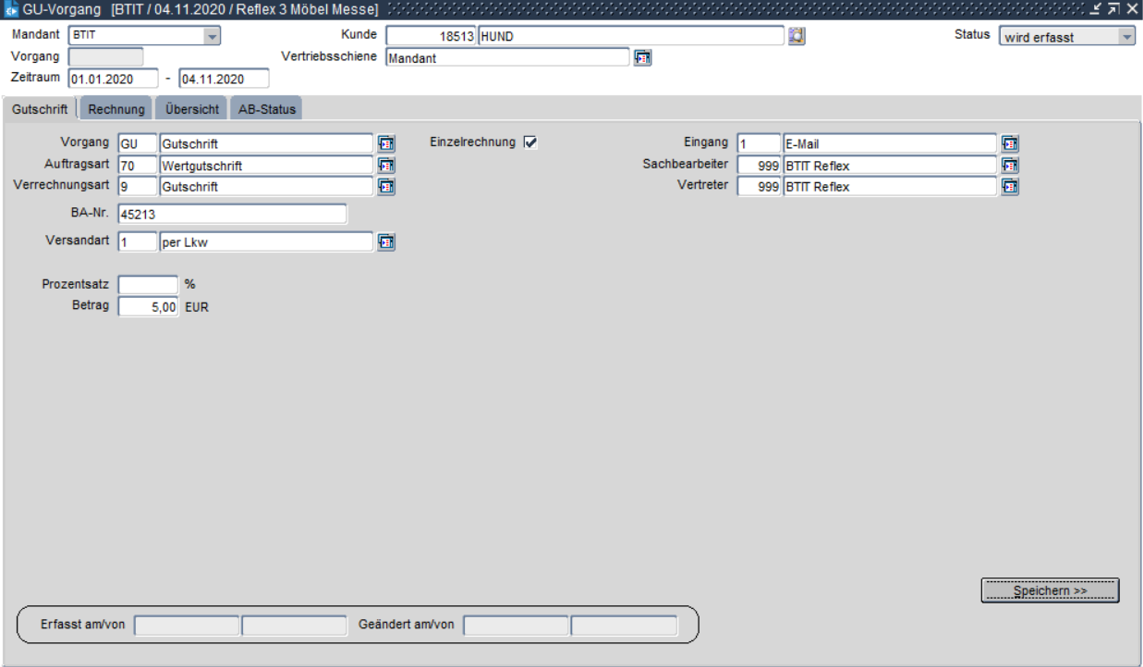Open lookup icon for Sachbearbeiter field
Screen dimensions: 1143x667
[x=1010, y=165]
